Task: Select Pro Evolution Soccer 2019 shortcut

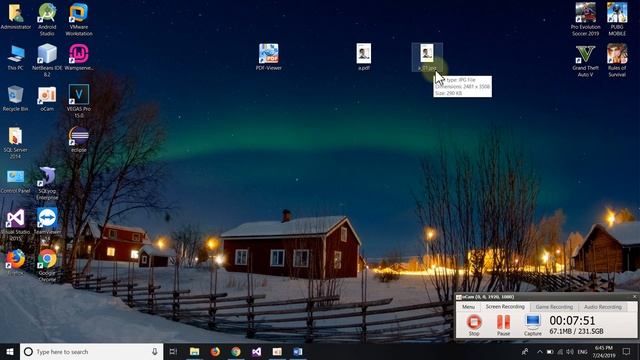Action: click(585, 19)
